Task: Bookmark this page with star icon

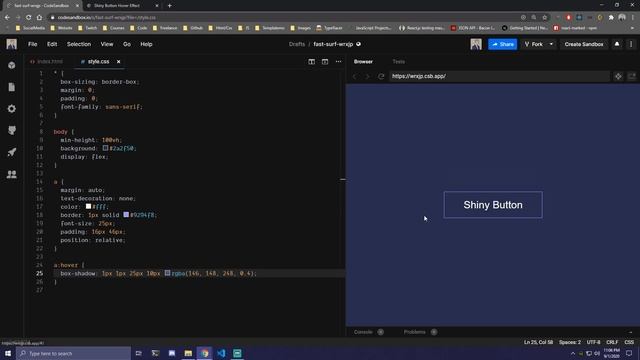Action: coord(544,18)
